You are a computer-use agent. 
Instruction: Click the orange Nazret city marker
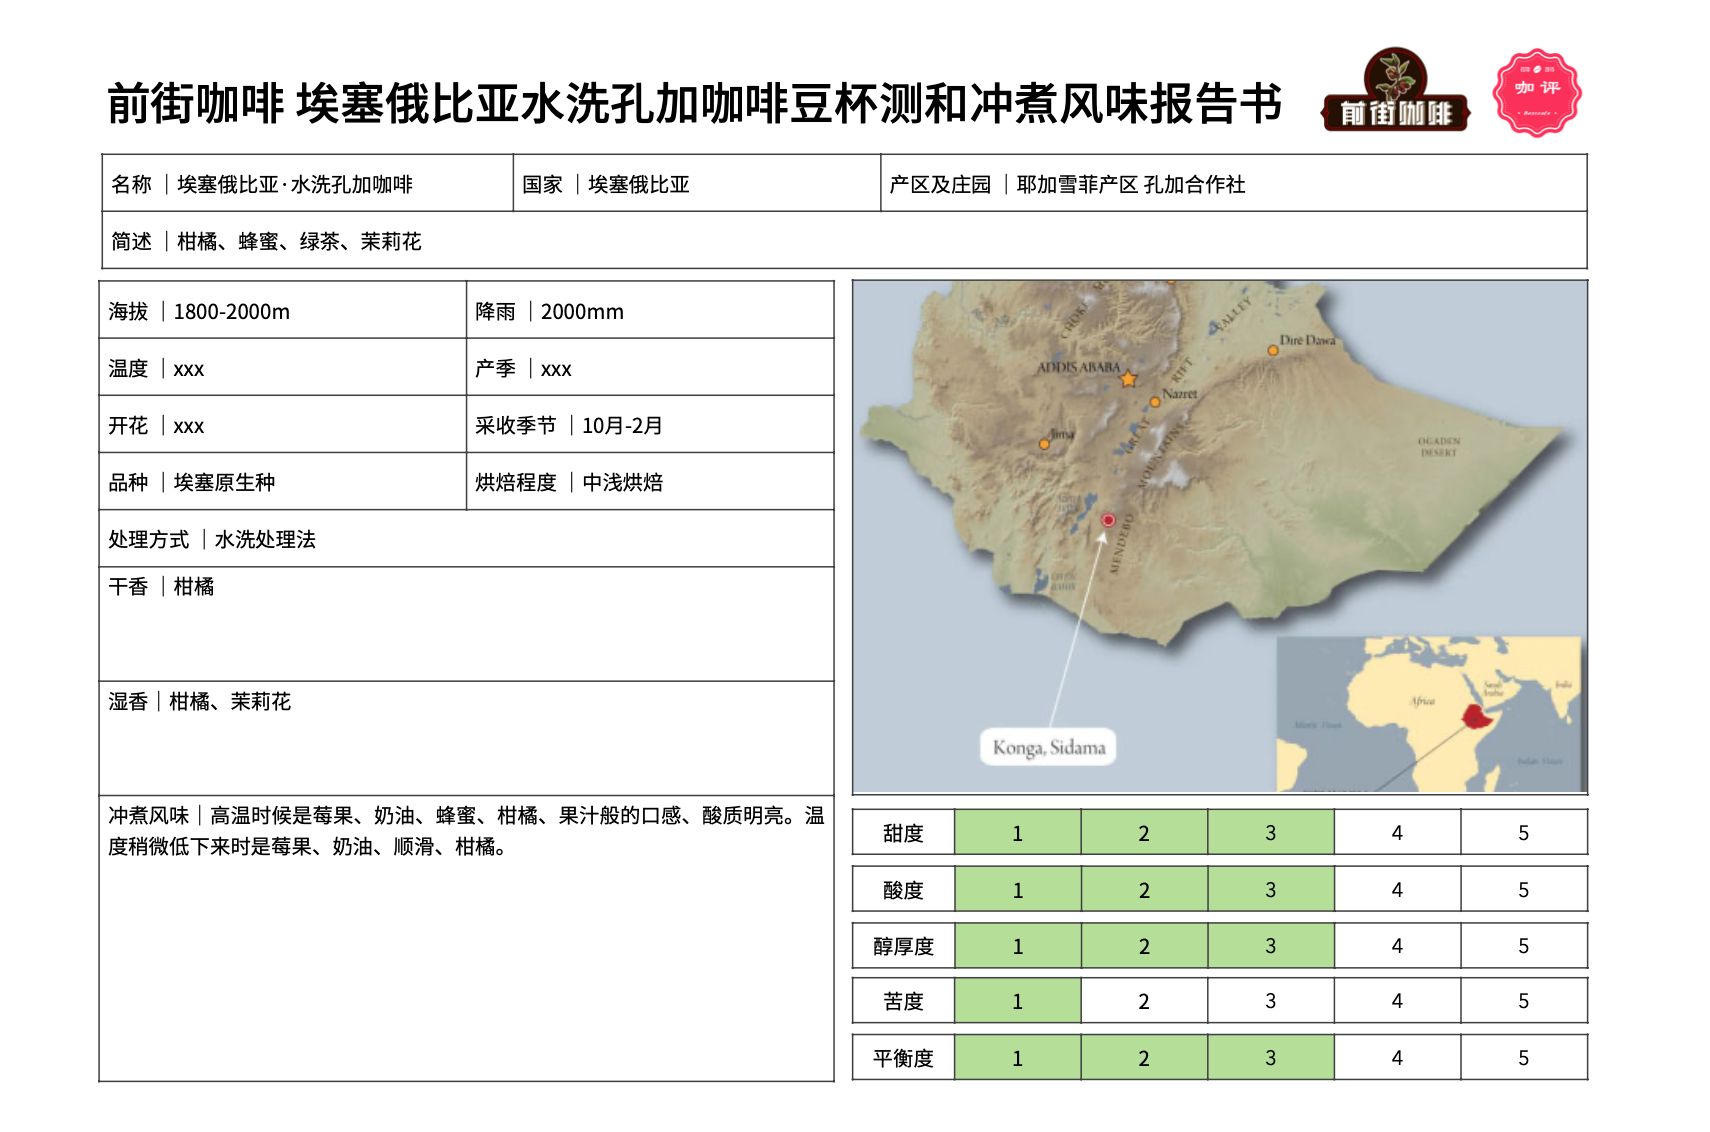coord(1155,402)
